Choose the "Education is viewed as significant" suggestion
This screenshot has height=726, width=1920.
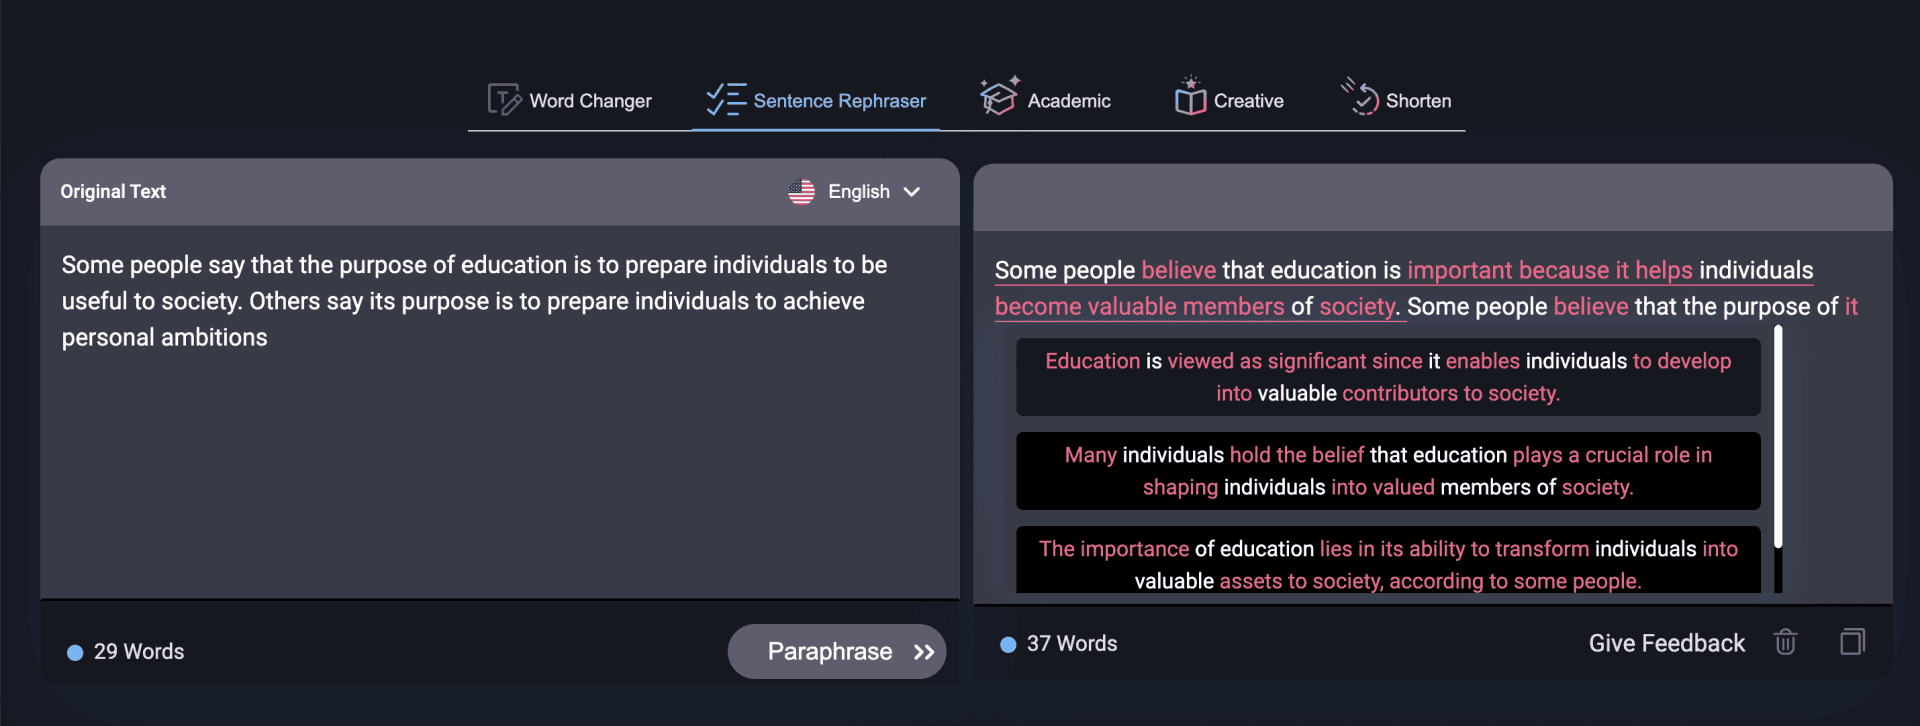coord(1388,377)
